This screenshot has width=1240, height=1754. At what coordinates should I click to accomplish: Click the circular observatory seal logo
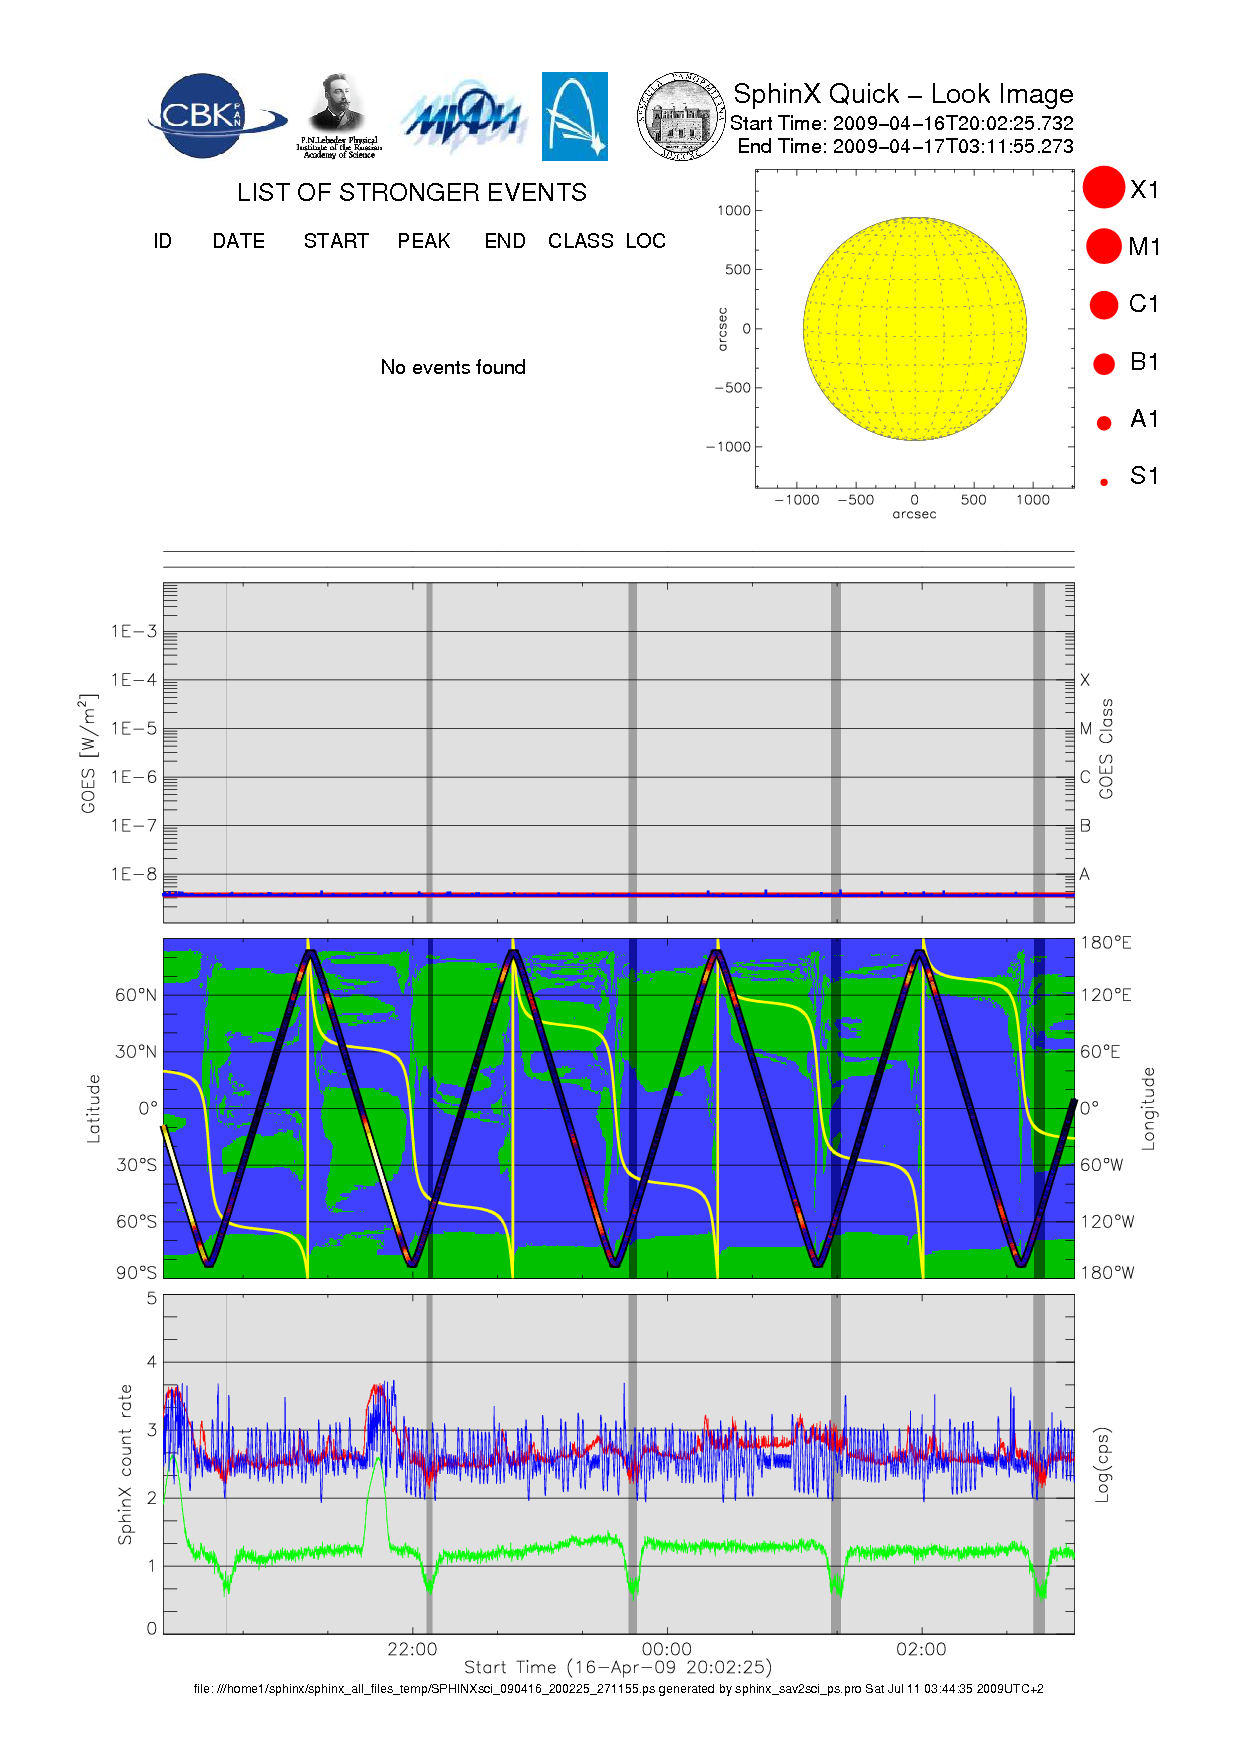point(680,117)
